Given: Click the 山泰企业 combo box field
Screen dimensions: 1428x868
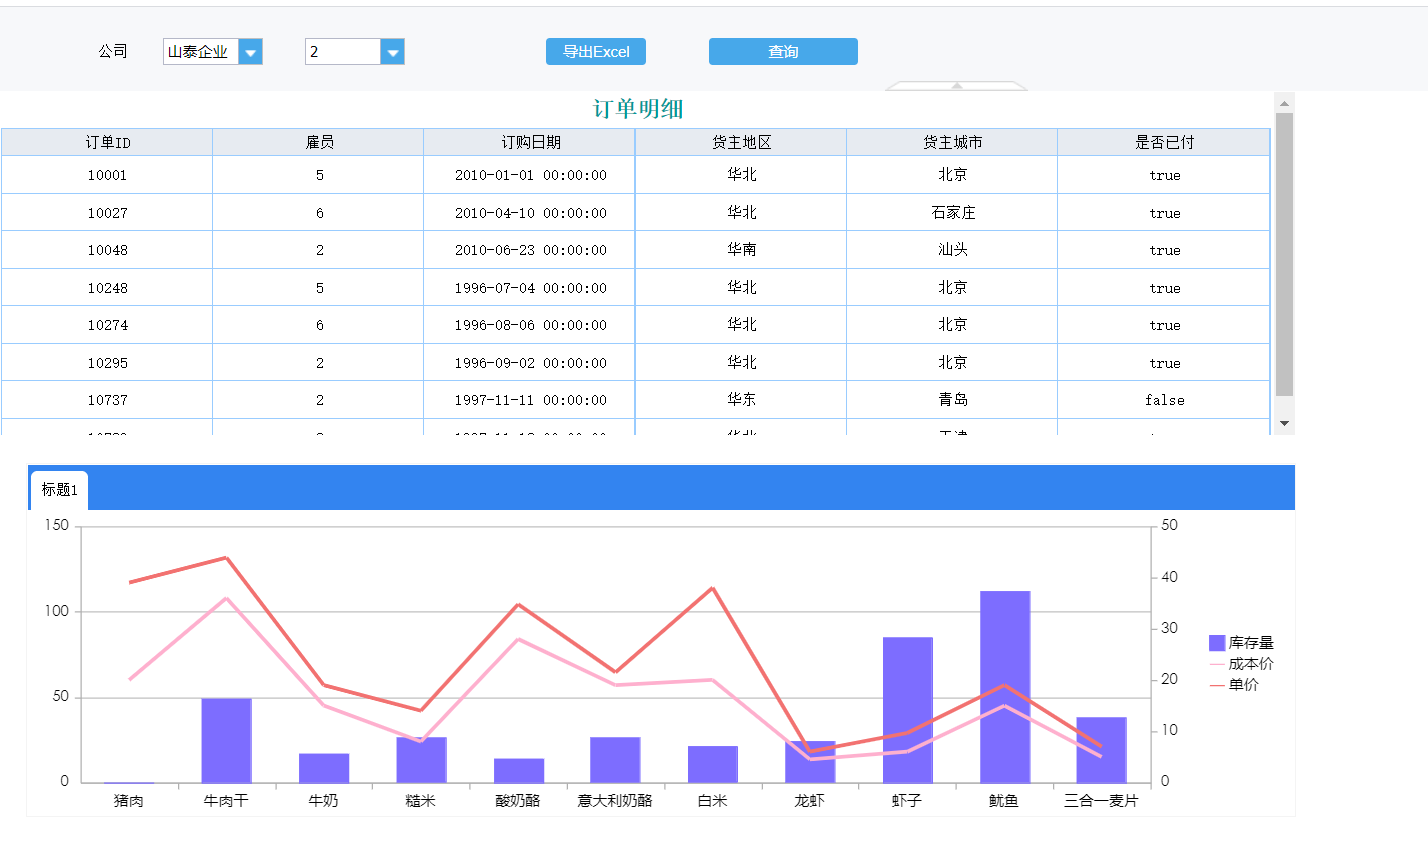Looking at the screenshot, I should (201, 52).
